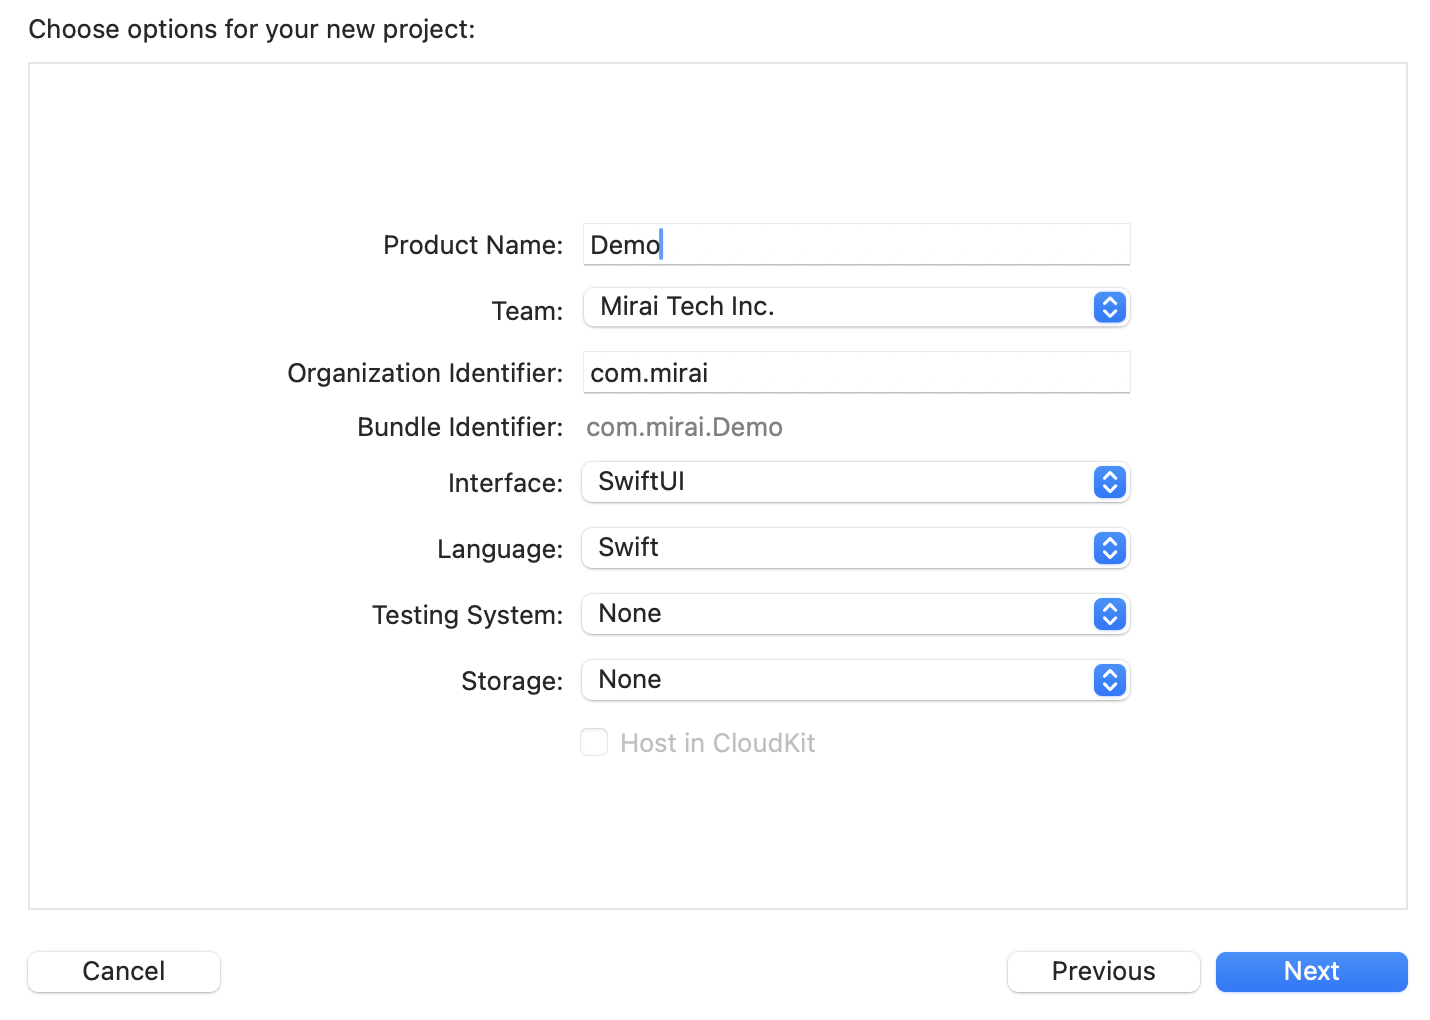Click the Testing System popup arrows icon
Image resolution: width=1430 pixels, height=1020 pixels.
(x=1110, y=614)
